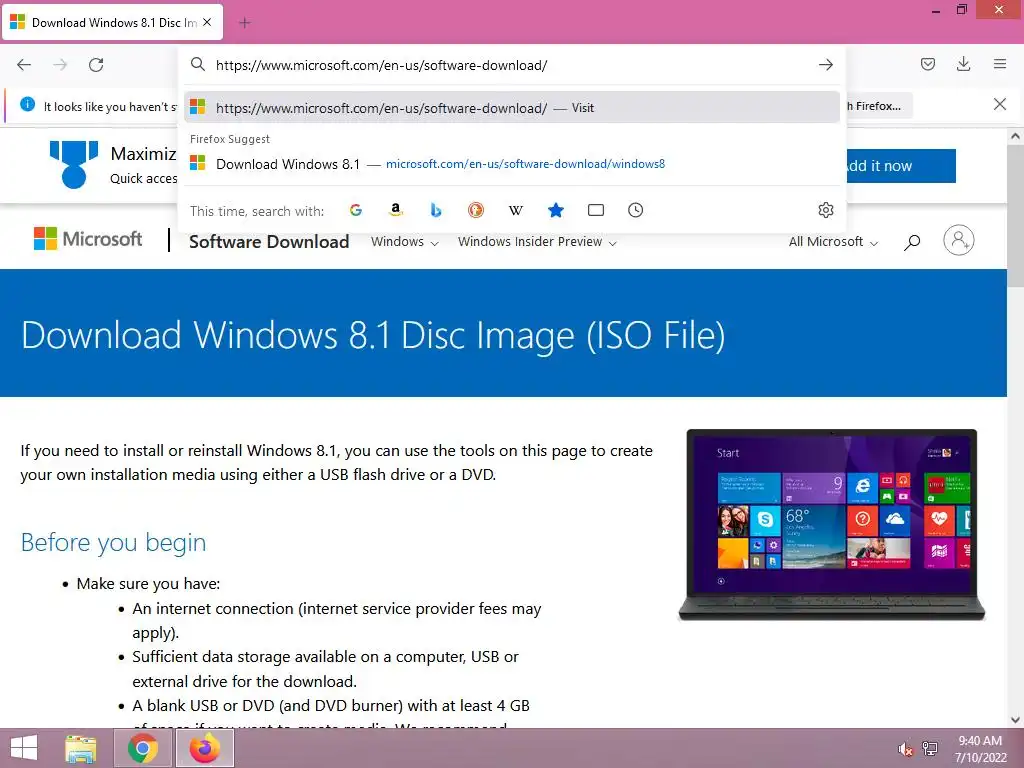Search this time with DuckDuckGo
Screen dimensions: 1024x768
[475, 210]
